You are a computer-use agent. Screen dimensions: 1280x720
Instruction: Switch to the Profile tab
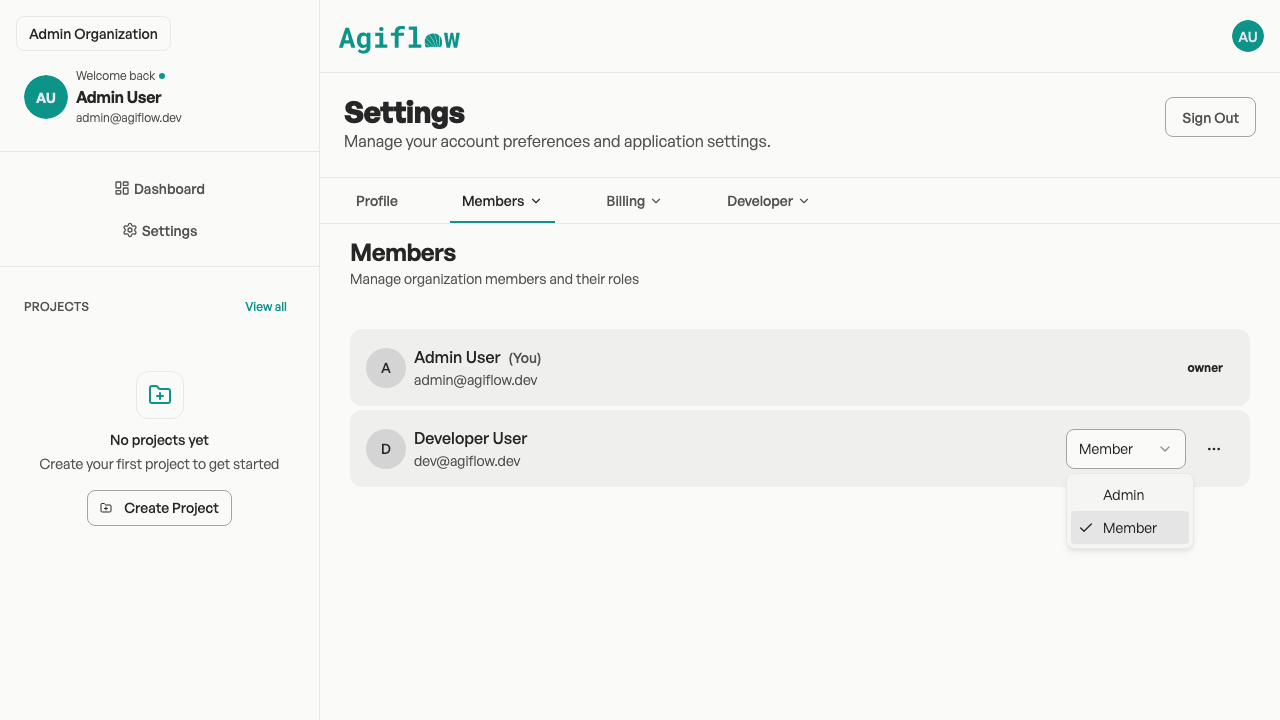pyautogui.click(x=377, y=201)
